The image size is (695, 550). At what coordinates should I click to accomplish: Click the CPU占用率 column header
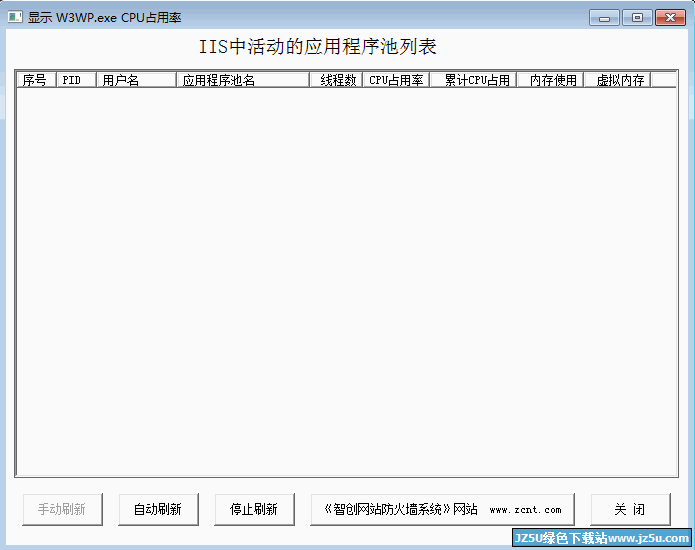tap(396, 80)
